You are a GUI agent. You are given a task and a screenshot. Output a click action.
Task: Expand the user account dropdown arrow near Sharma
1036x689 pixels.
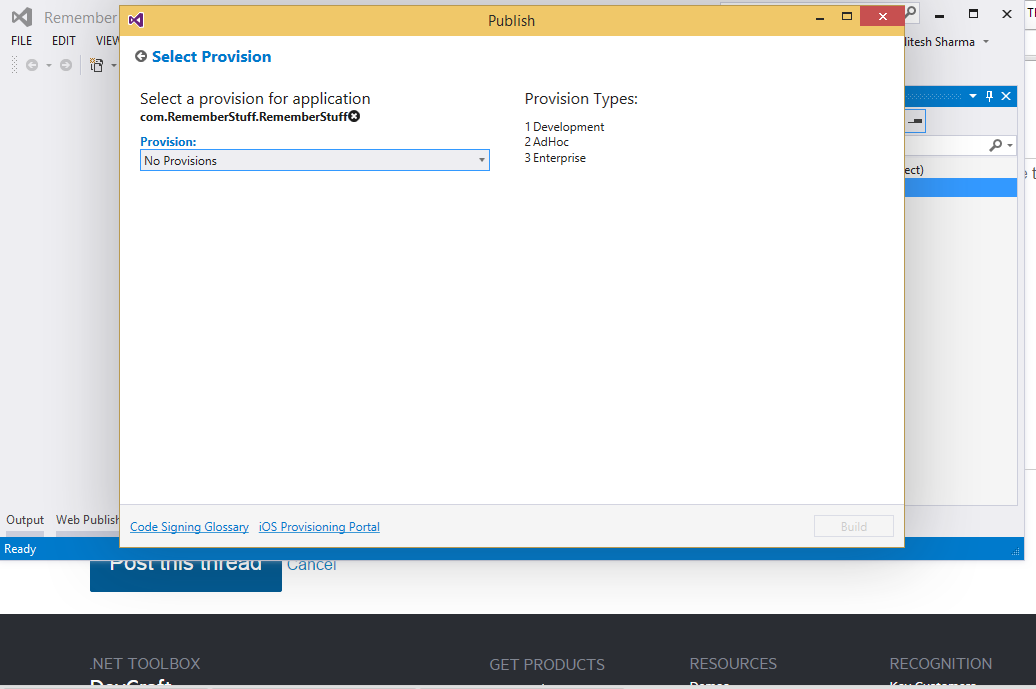[x=986, y=42]
